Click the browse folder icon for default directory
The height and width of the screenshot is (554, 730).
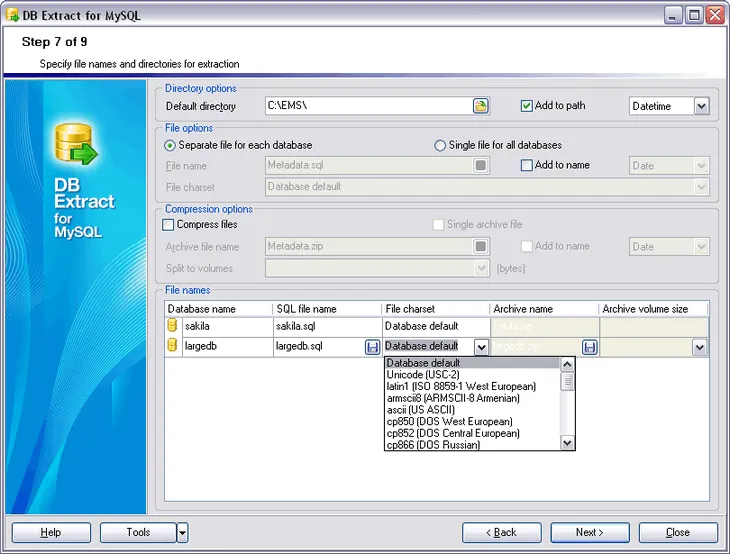tap(480, 106)
